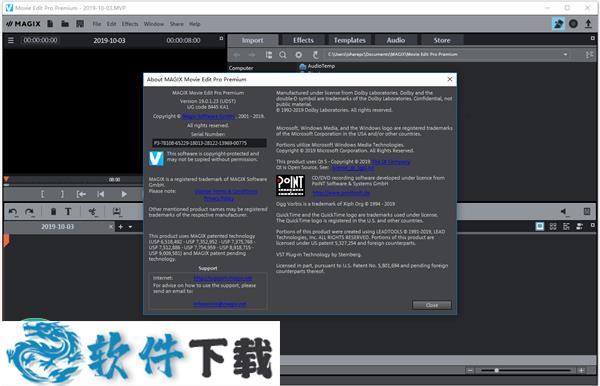
Task: Click the third view mode icon above timeline
Action: (566, 226)
